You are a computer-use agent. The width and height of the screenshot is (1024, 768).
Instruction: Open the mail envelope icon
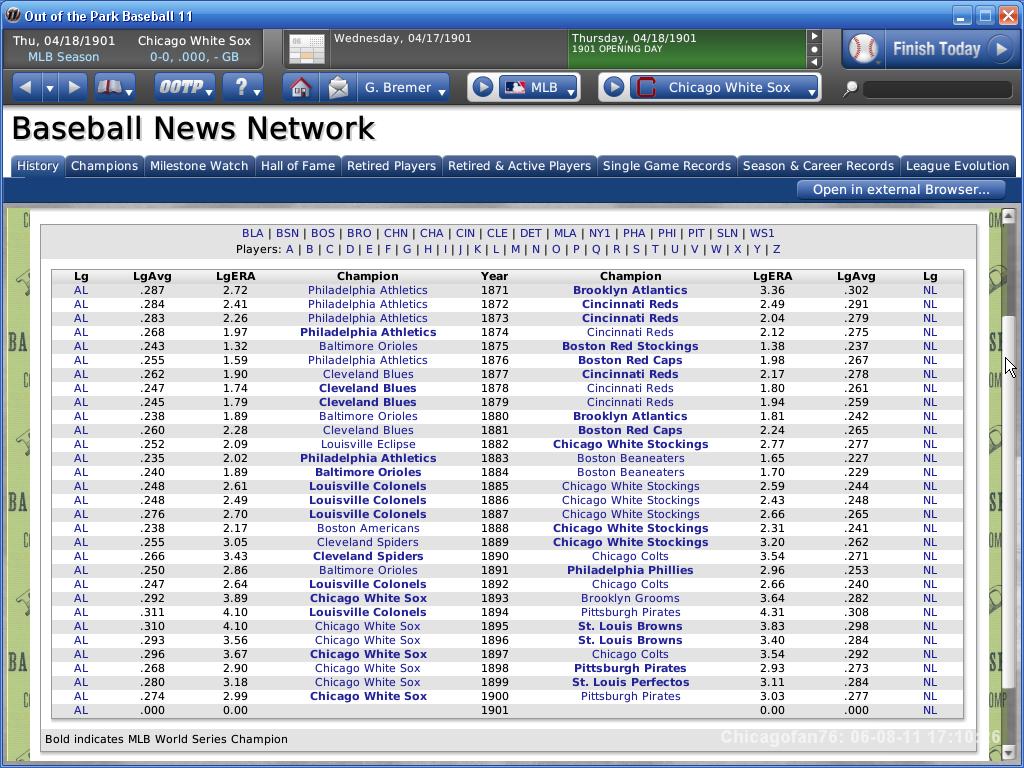coord(338,88)
